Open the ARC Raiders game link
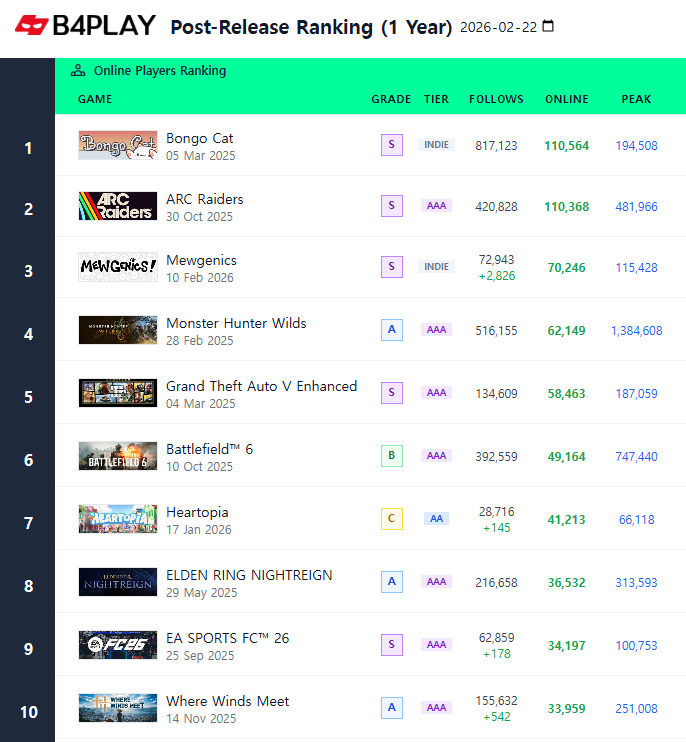The height and width of the screenshot is (742, 686). point(204,199)
